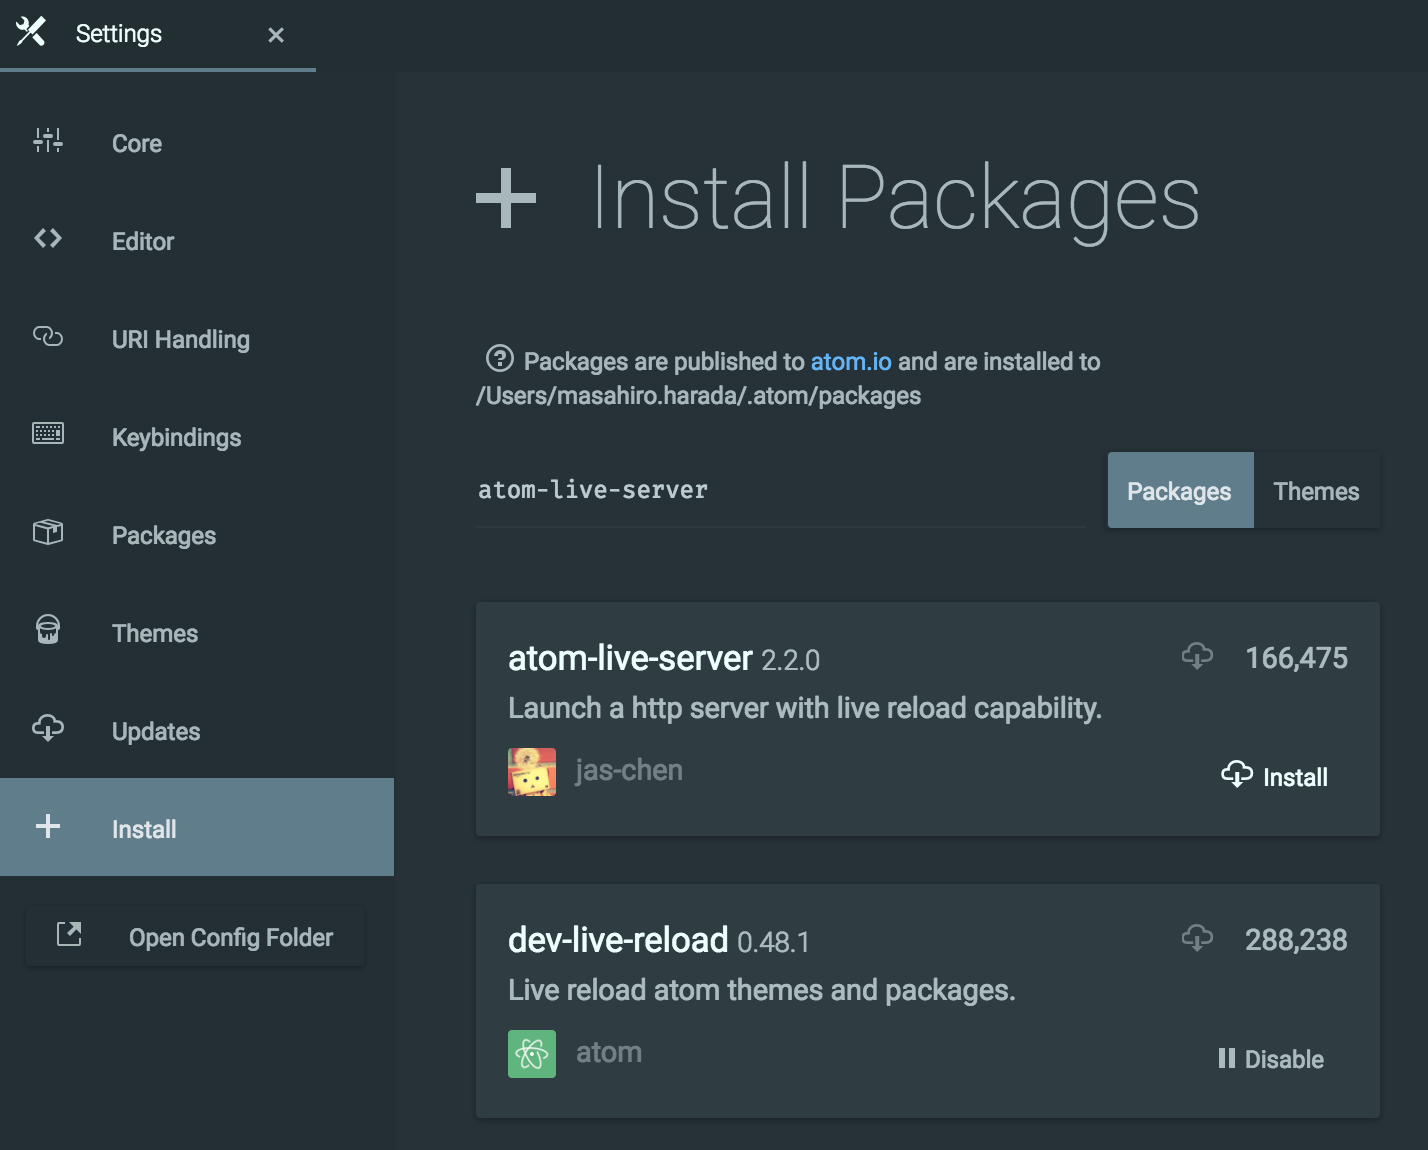The height and width of the screenshot is (1150, 1428).
Task: Click the Install plus icon in sidebar
Action: pyautogui.click(x=47, y=828)
